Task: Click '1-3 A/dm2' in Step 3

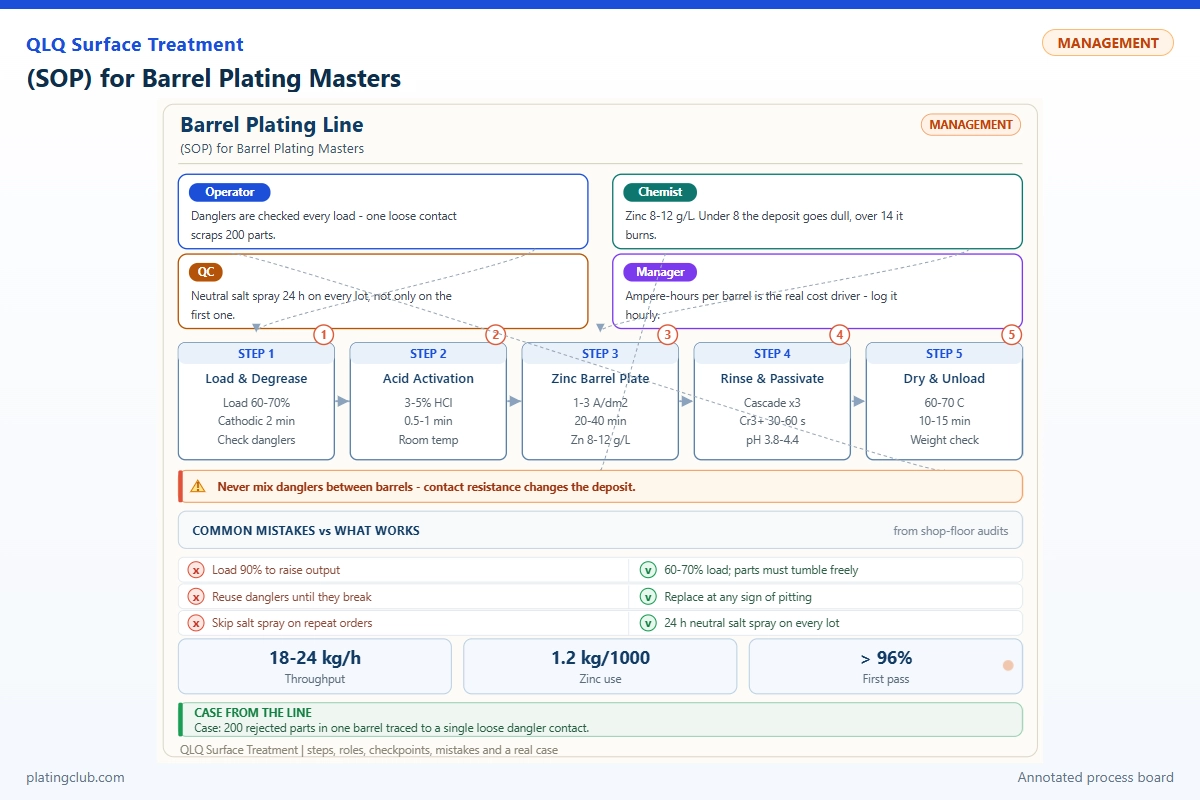Action: (x=600, y=403)
